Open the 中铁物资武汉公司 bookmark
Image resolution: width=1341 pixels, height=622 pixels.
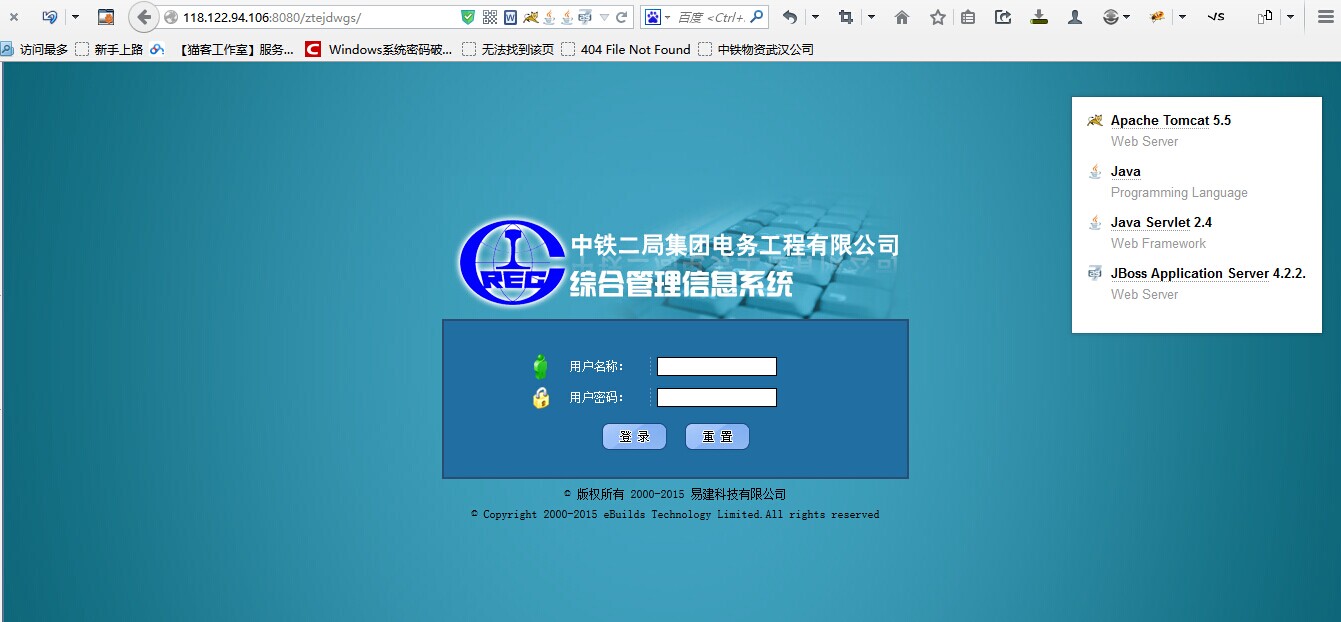(x=756, y=49)
